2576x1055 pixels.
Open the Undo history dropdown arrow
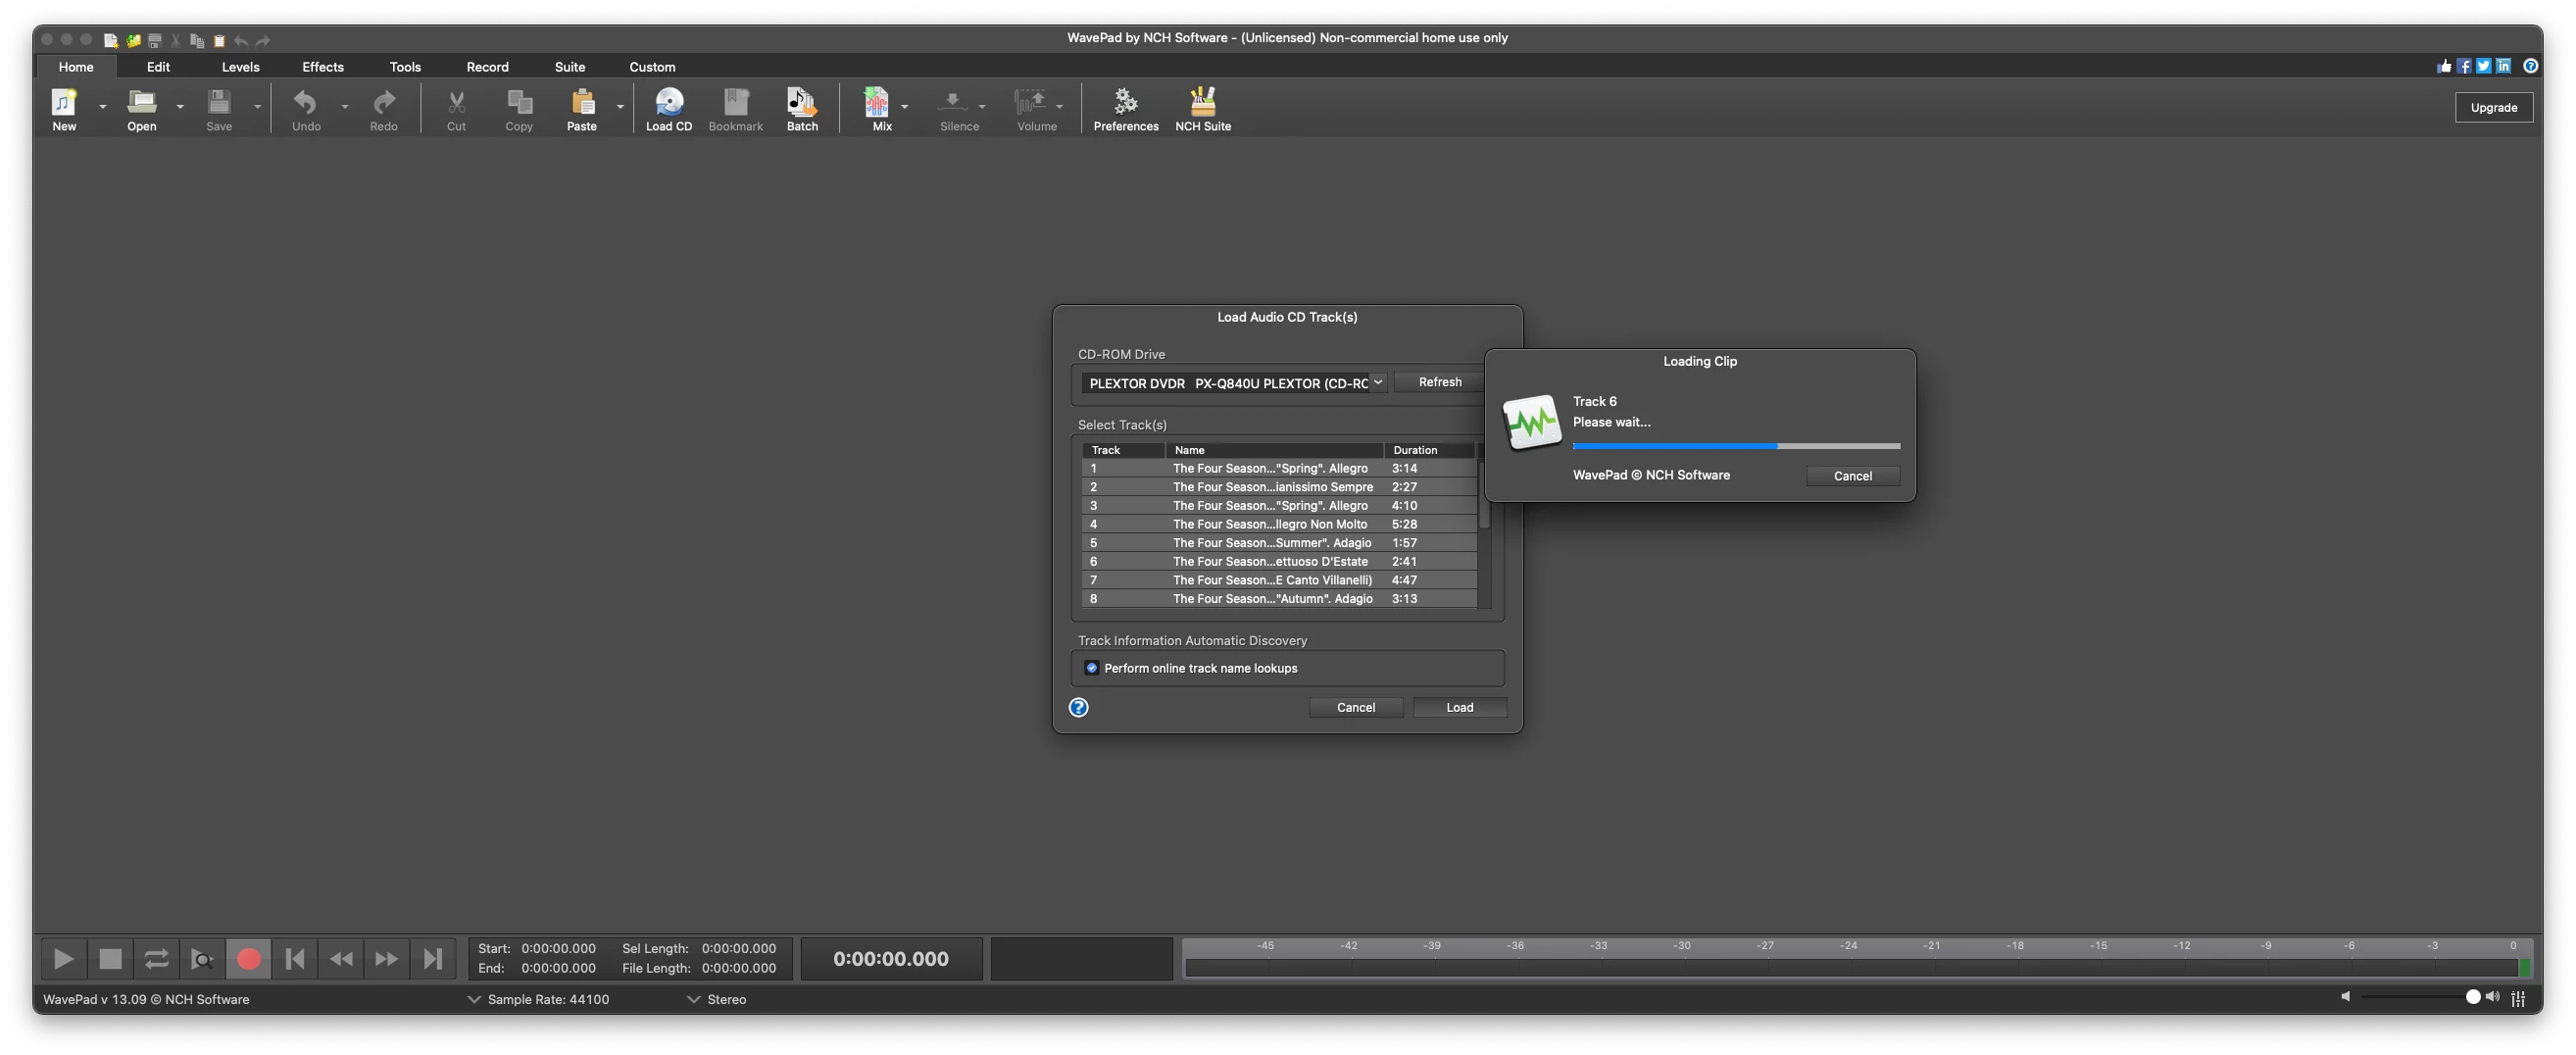[x=345, y=106]
